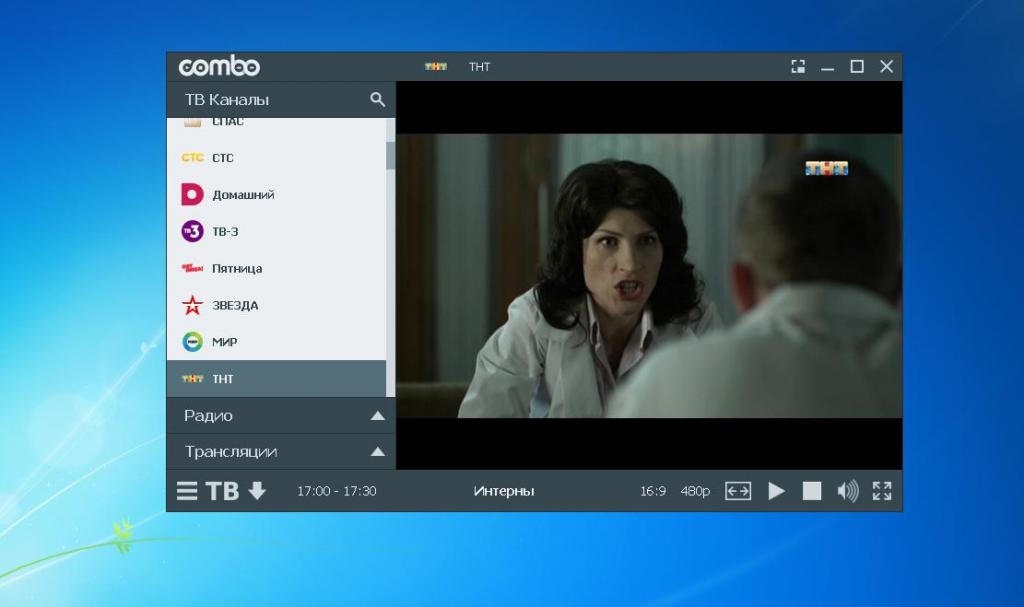Click the video playback area
This screenshot has height=607, width=1024.
(649, 275)
